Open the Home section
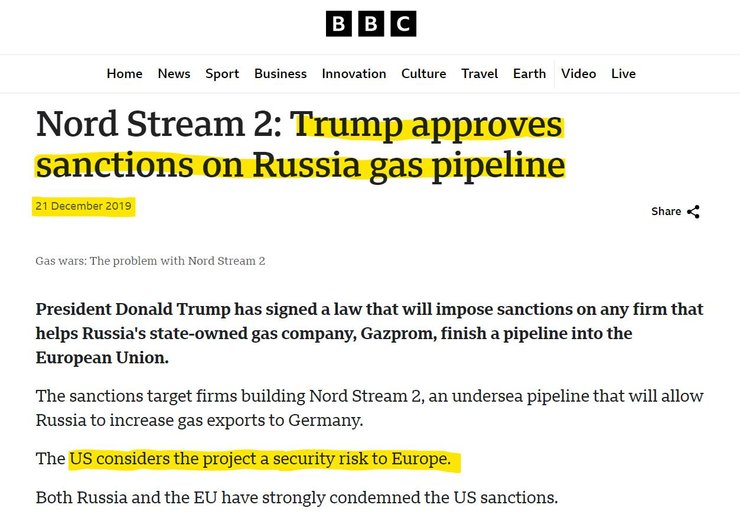740x527 pixels. pyautogui.click(x=125, y=74)
